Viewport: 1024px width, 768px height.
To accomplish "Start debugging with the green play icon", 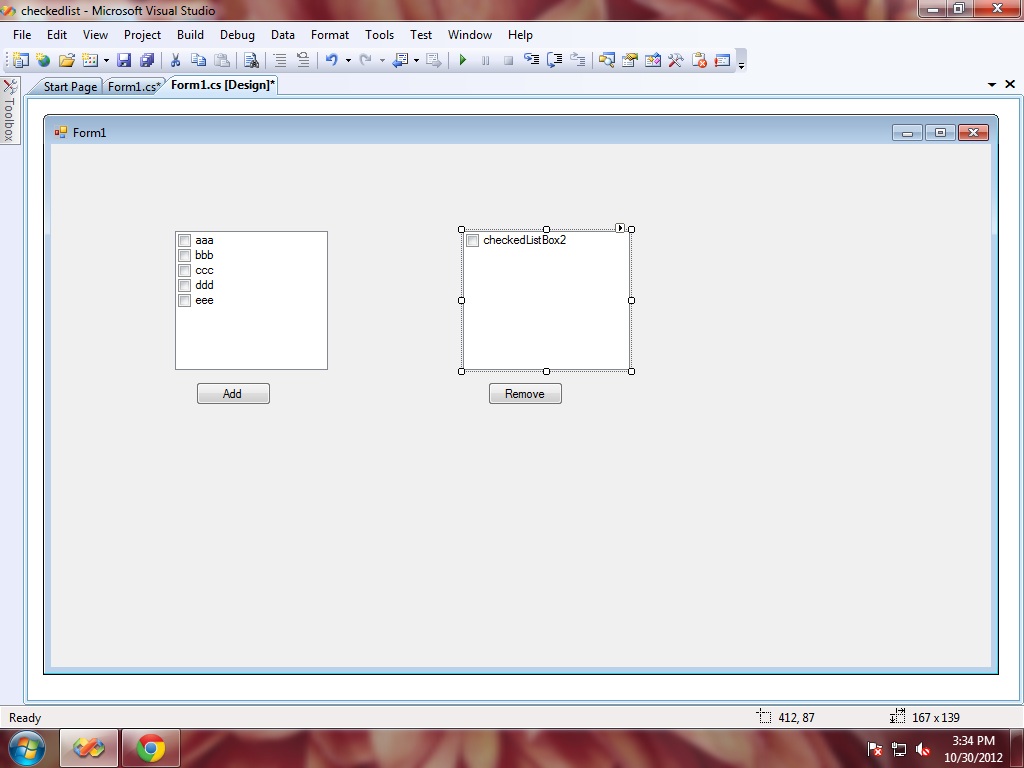I will coord(462,60).
